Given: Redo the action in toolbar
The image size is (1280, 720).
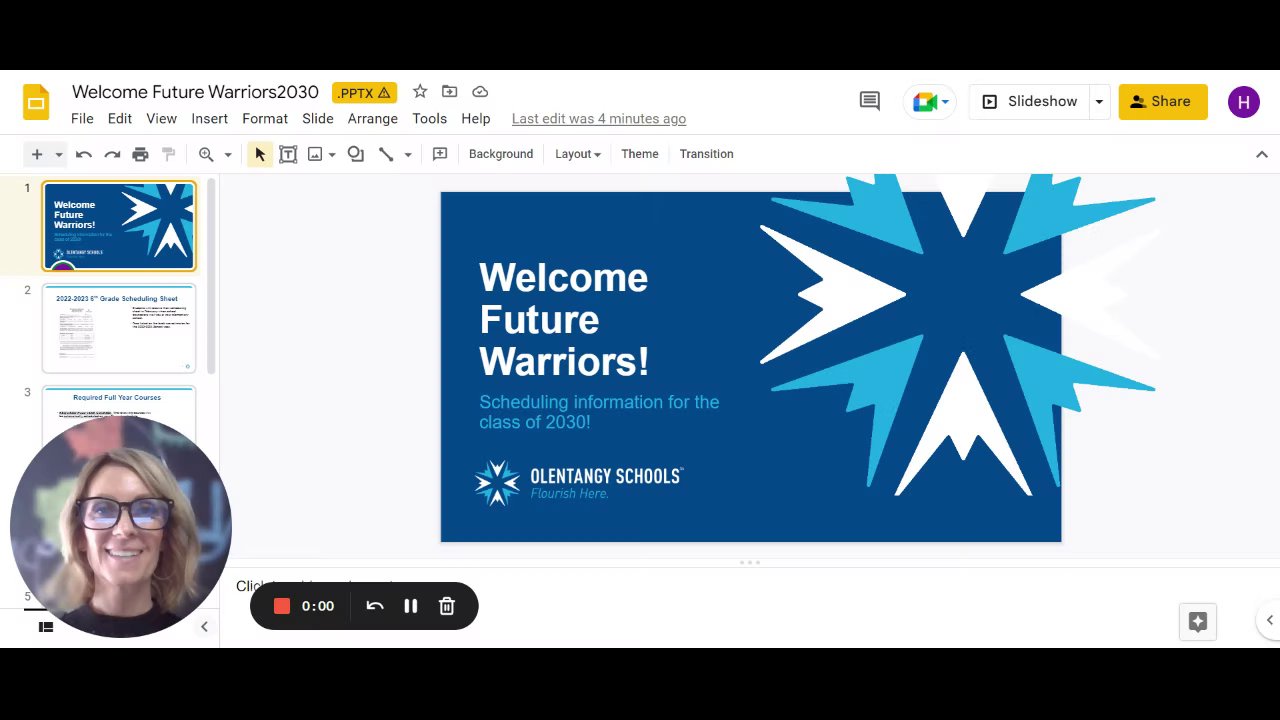Looking at the screenshot, I should click(x=112, y=154).
